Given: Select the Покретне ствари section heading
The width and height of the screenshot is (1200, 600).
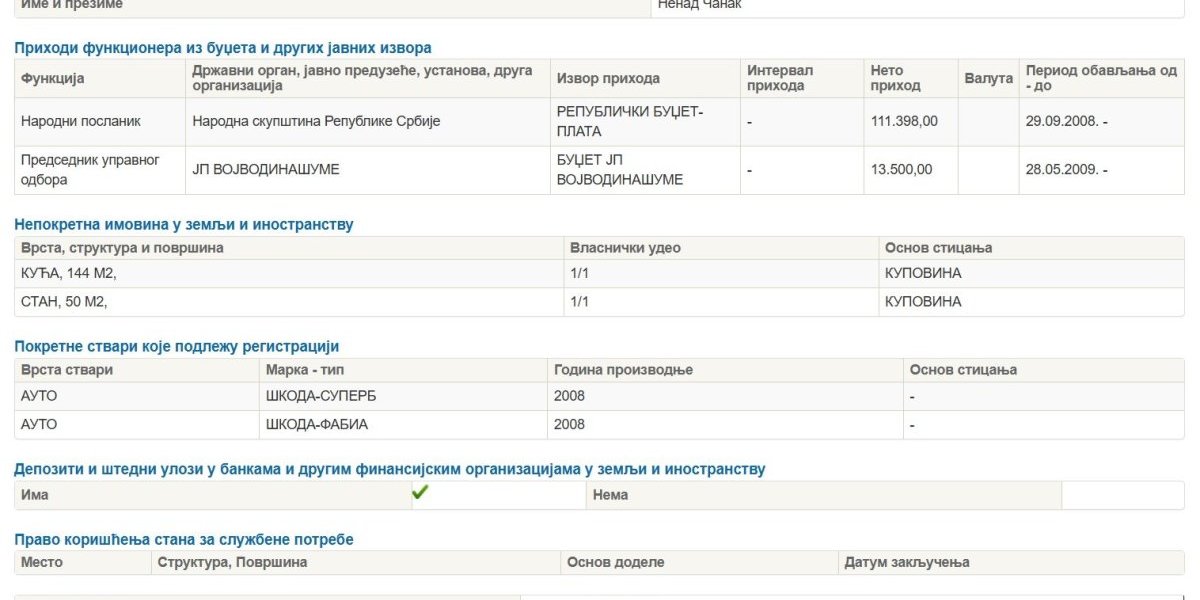Looking at the screenshot, I should 177,346.
